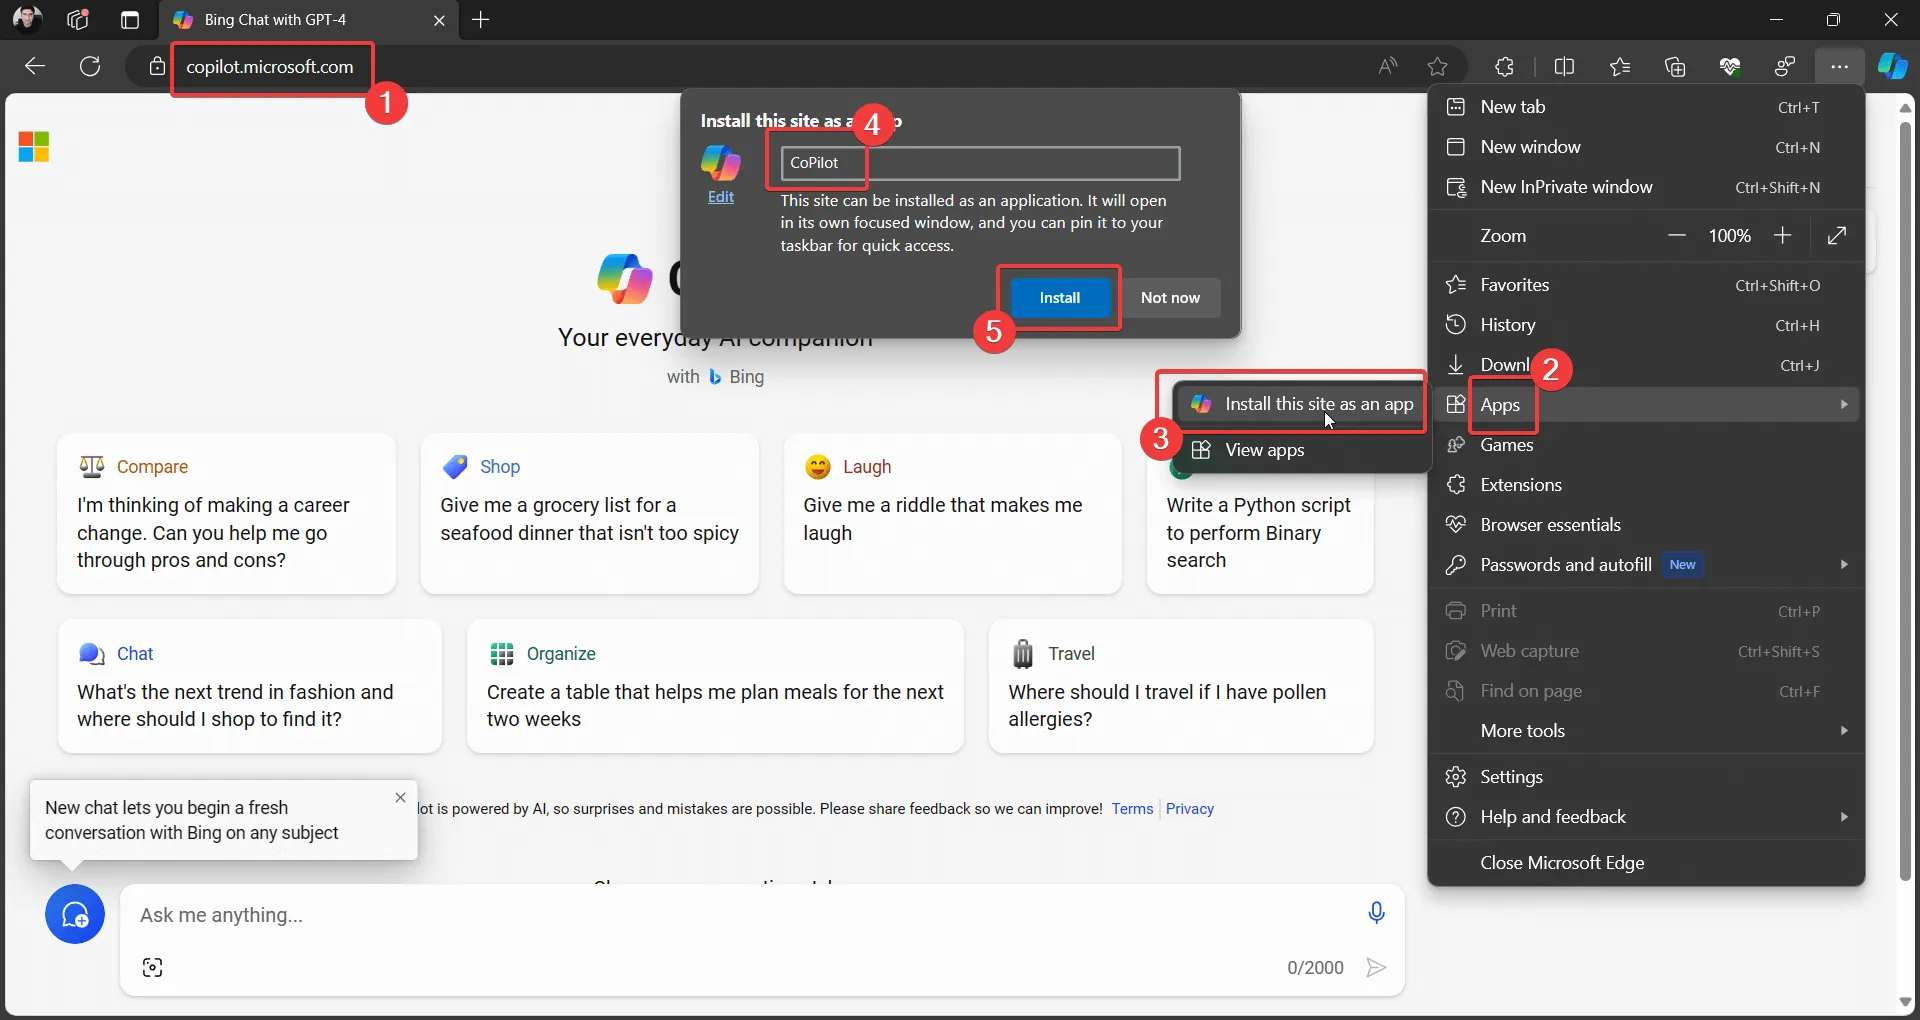Start a new topic with blue chat button
The height and width of the screenshot is (1020, 1920).
(75, 914)
